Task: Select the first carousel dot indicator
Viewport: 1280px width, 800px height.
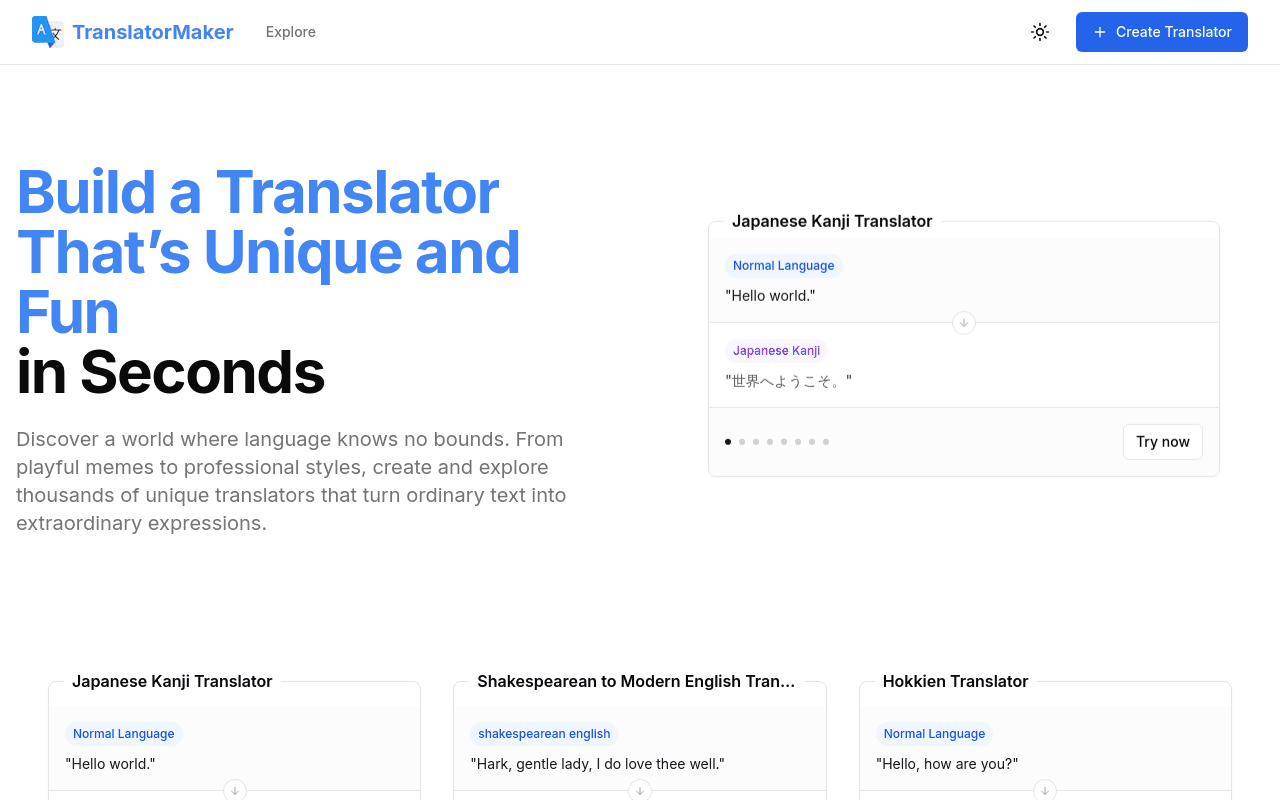Action: (728, 442)
